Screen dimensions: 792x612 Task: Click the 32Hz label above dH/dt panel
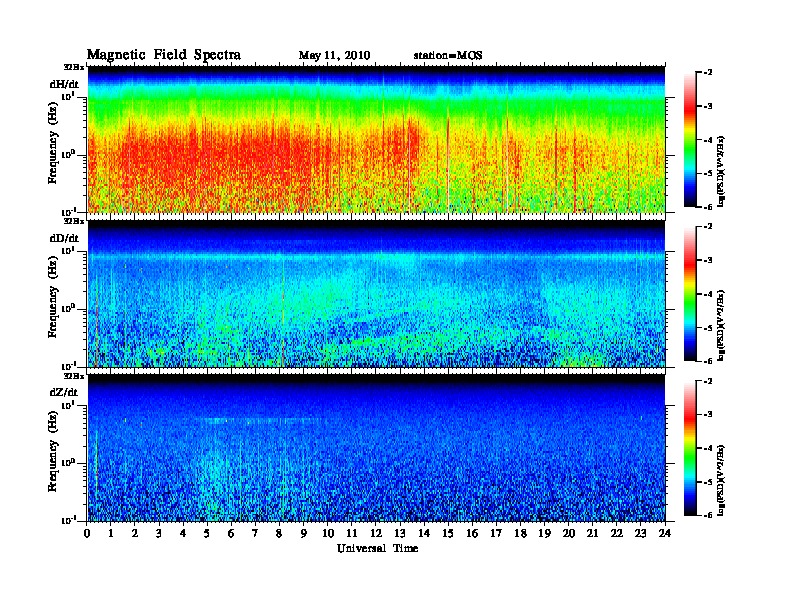tap(74, 67)
